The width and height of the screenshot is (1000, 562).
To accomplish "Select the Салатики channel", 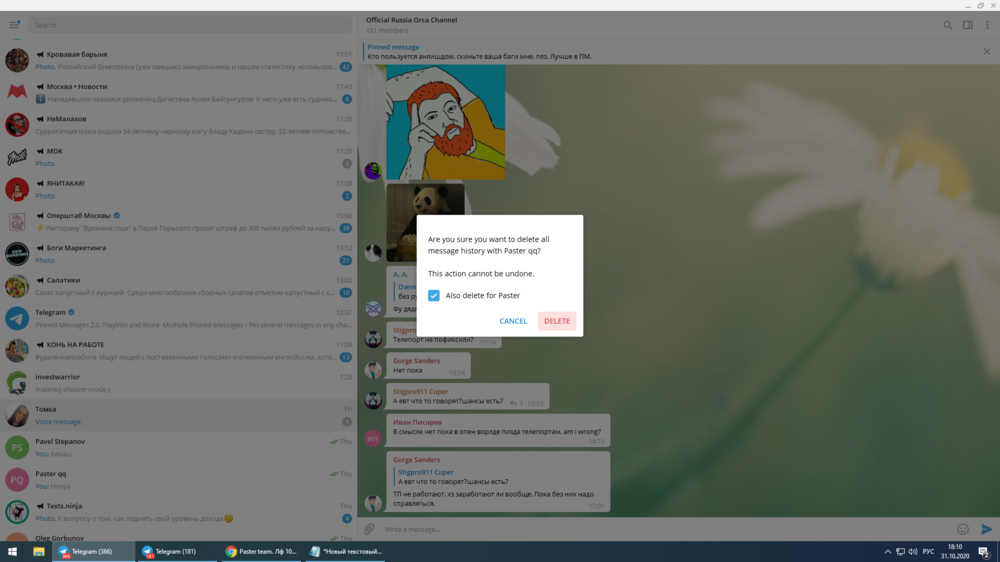I will [x=179, y=286].
